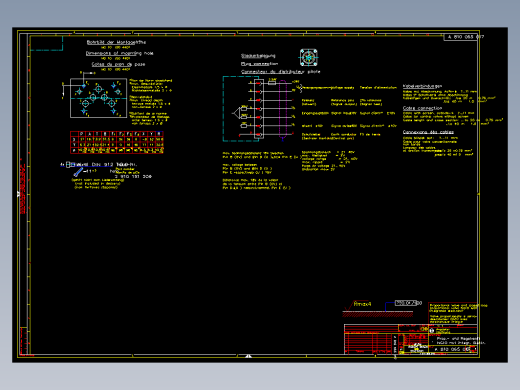Click the 'Fil de terre' label
The height and width of the screenshot is (390, 520).
370,135
